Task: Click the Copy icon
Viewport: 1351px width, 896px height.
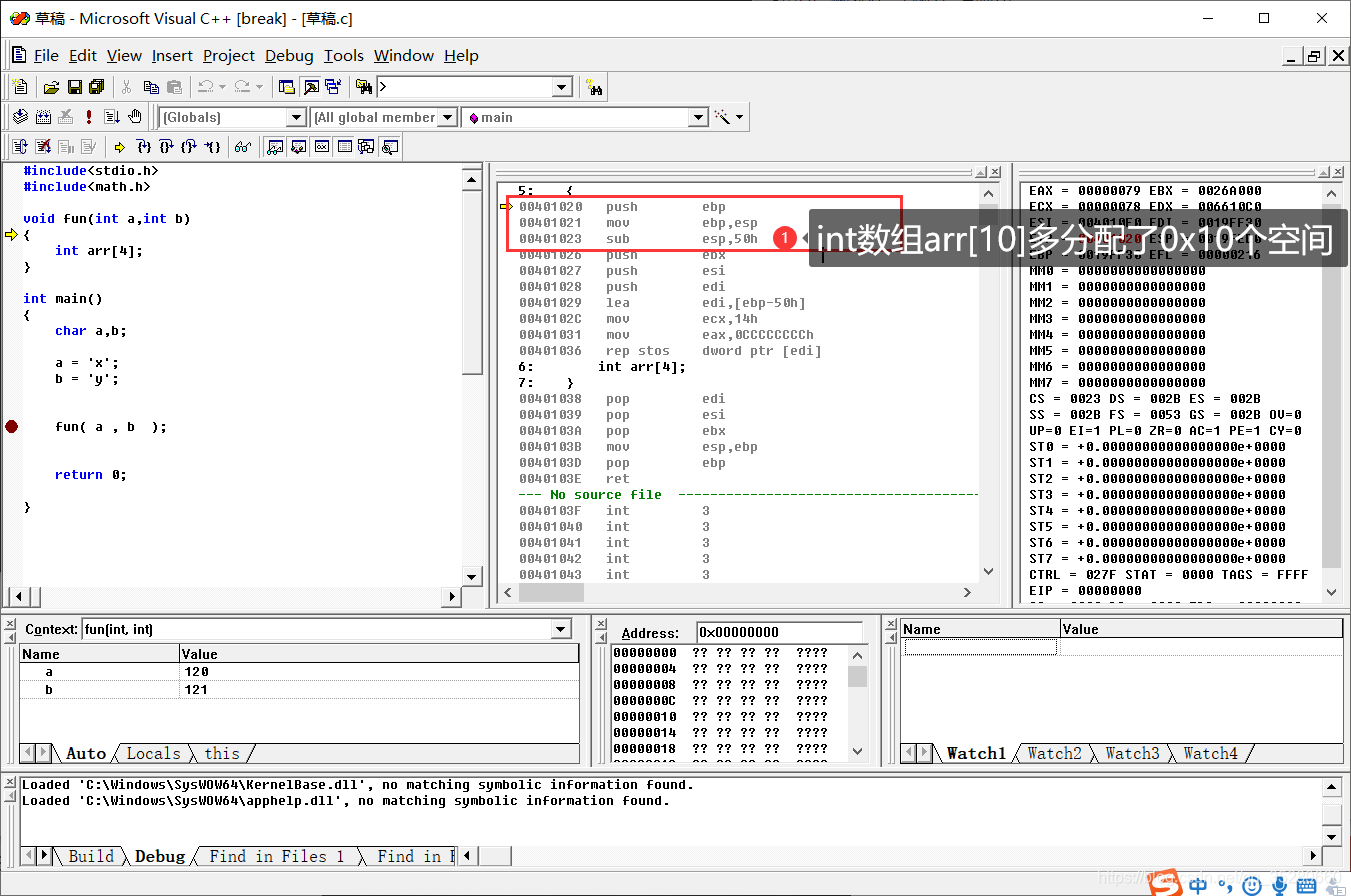Action: pyautogui.click(x=151, y=87)
